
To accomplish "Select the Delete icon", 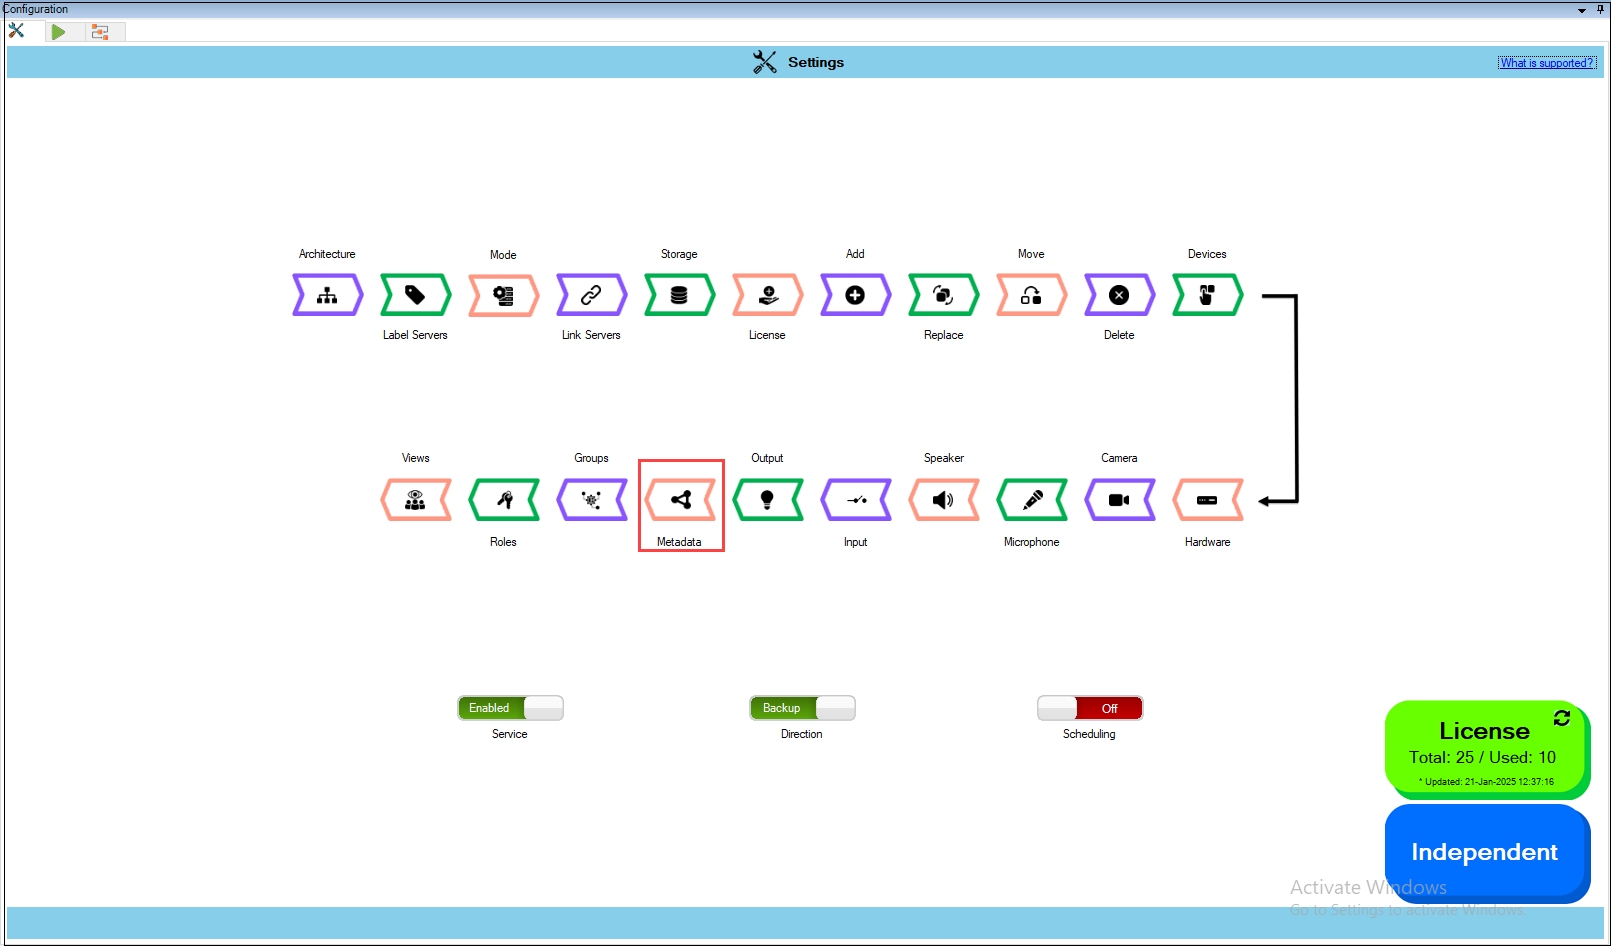I will [1119, 295].
